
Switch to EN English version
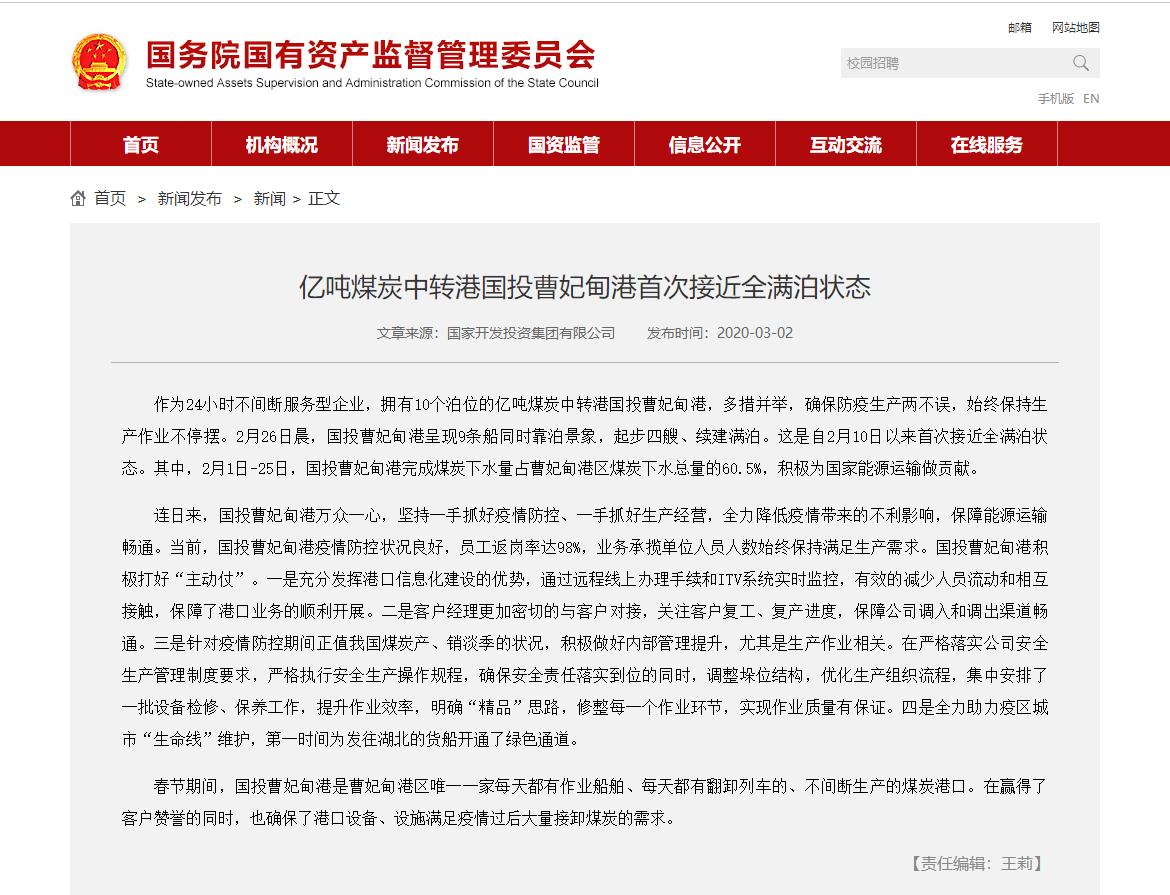1091,98
